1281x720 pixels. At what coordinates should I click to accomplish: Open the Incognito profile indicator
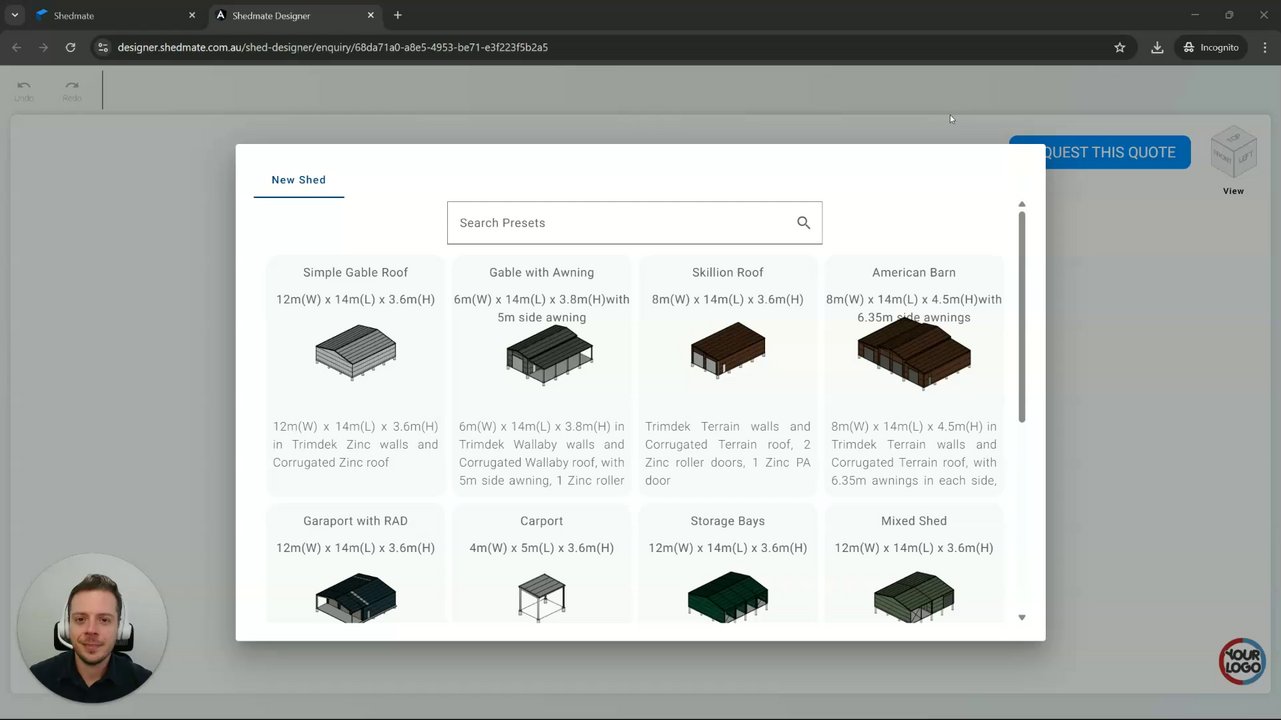(1211, 47)
